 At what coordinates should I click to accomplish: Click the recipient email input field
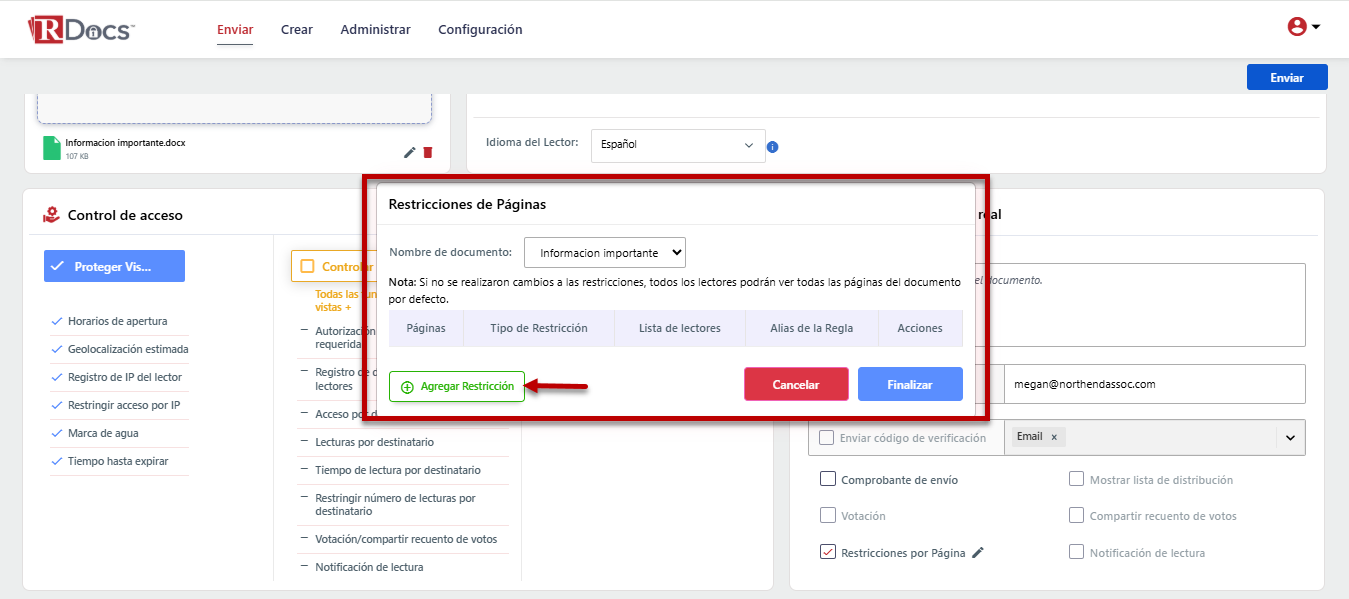point(1154,384)
